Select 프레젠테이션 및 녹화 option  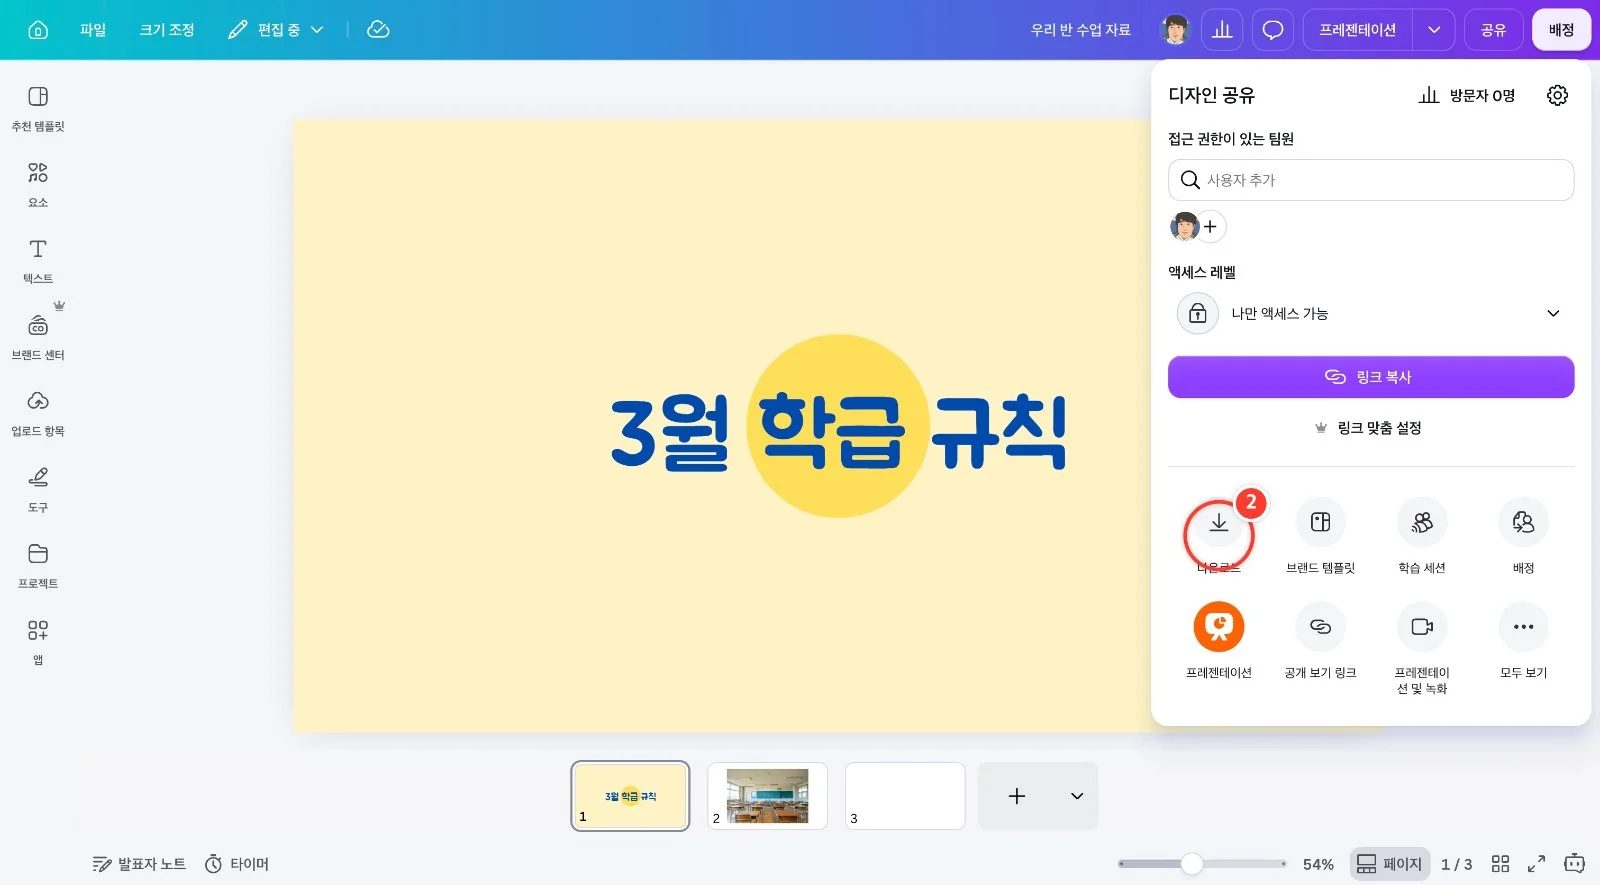1422,648
